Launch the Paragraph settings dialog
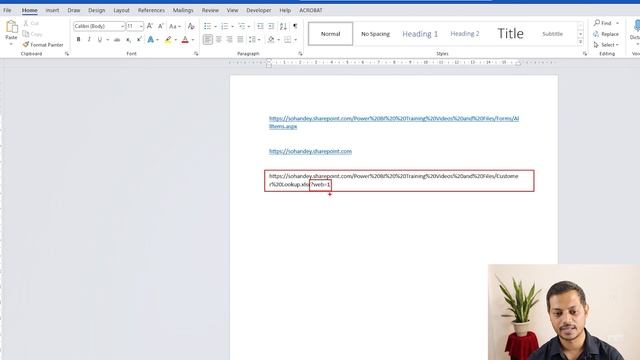This screenshot has width=640, height=360. pos(300,53)
